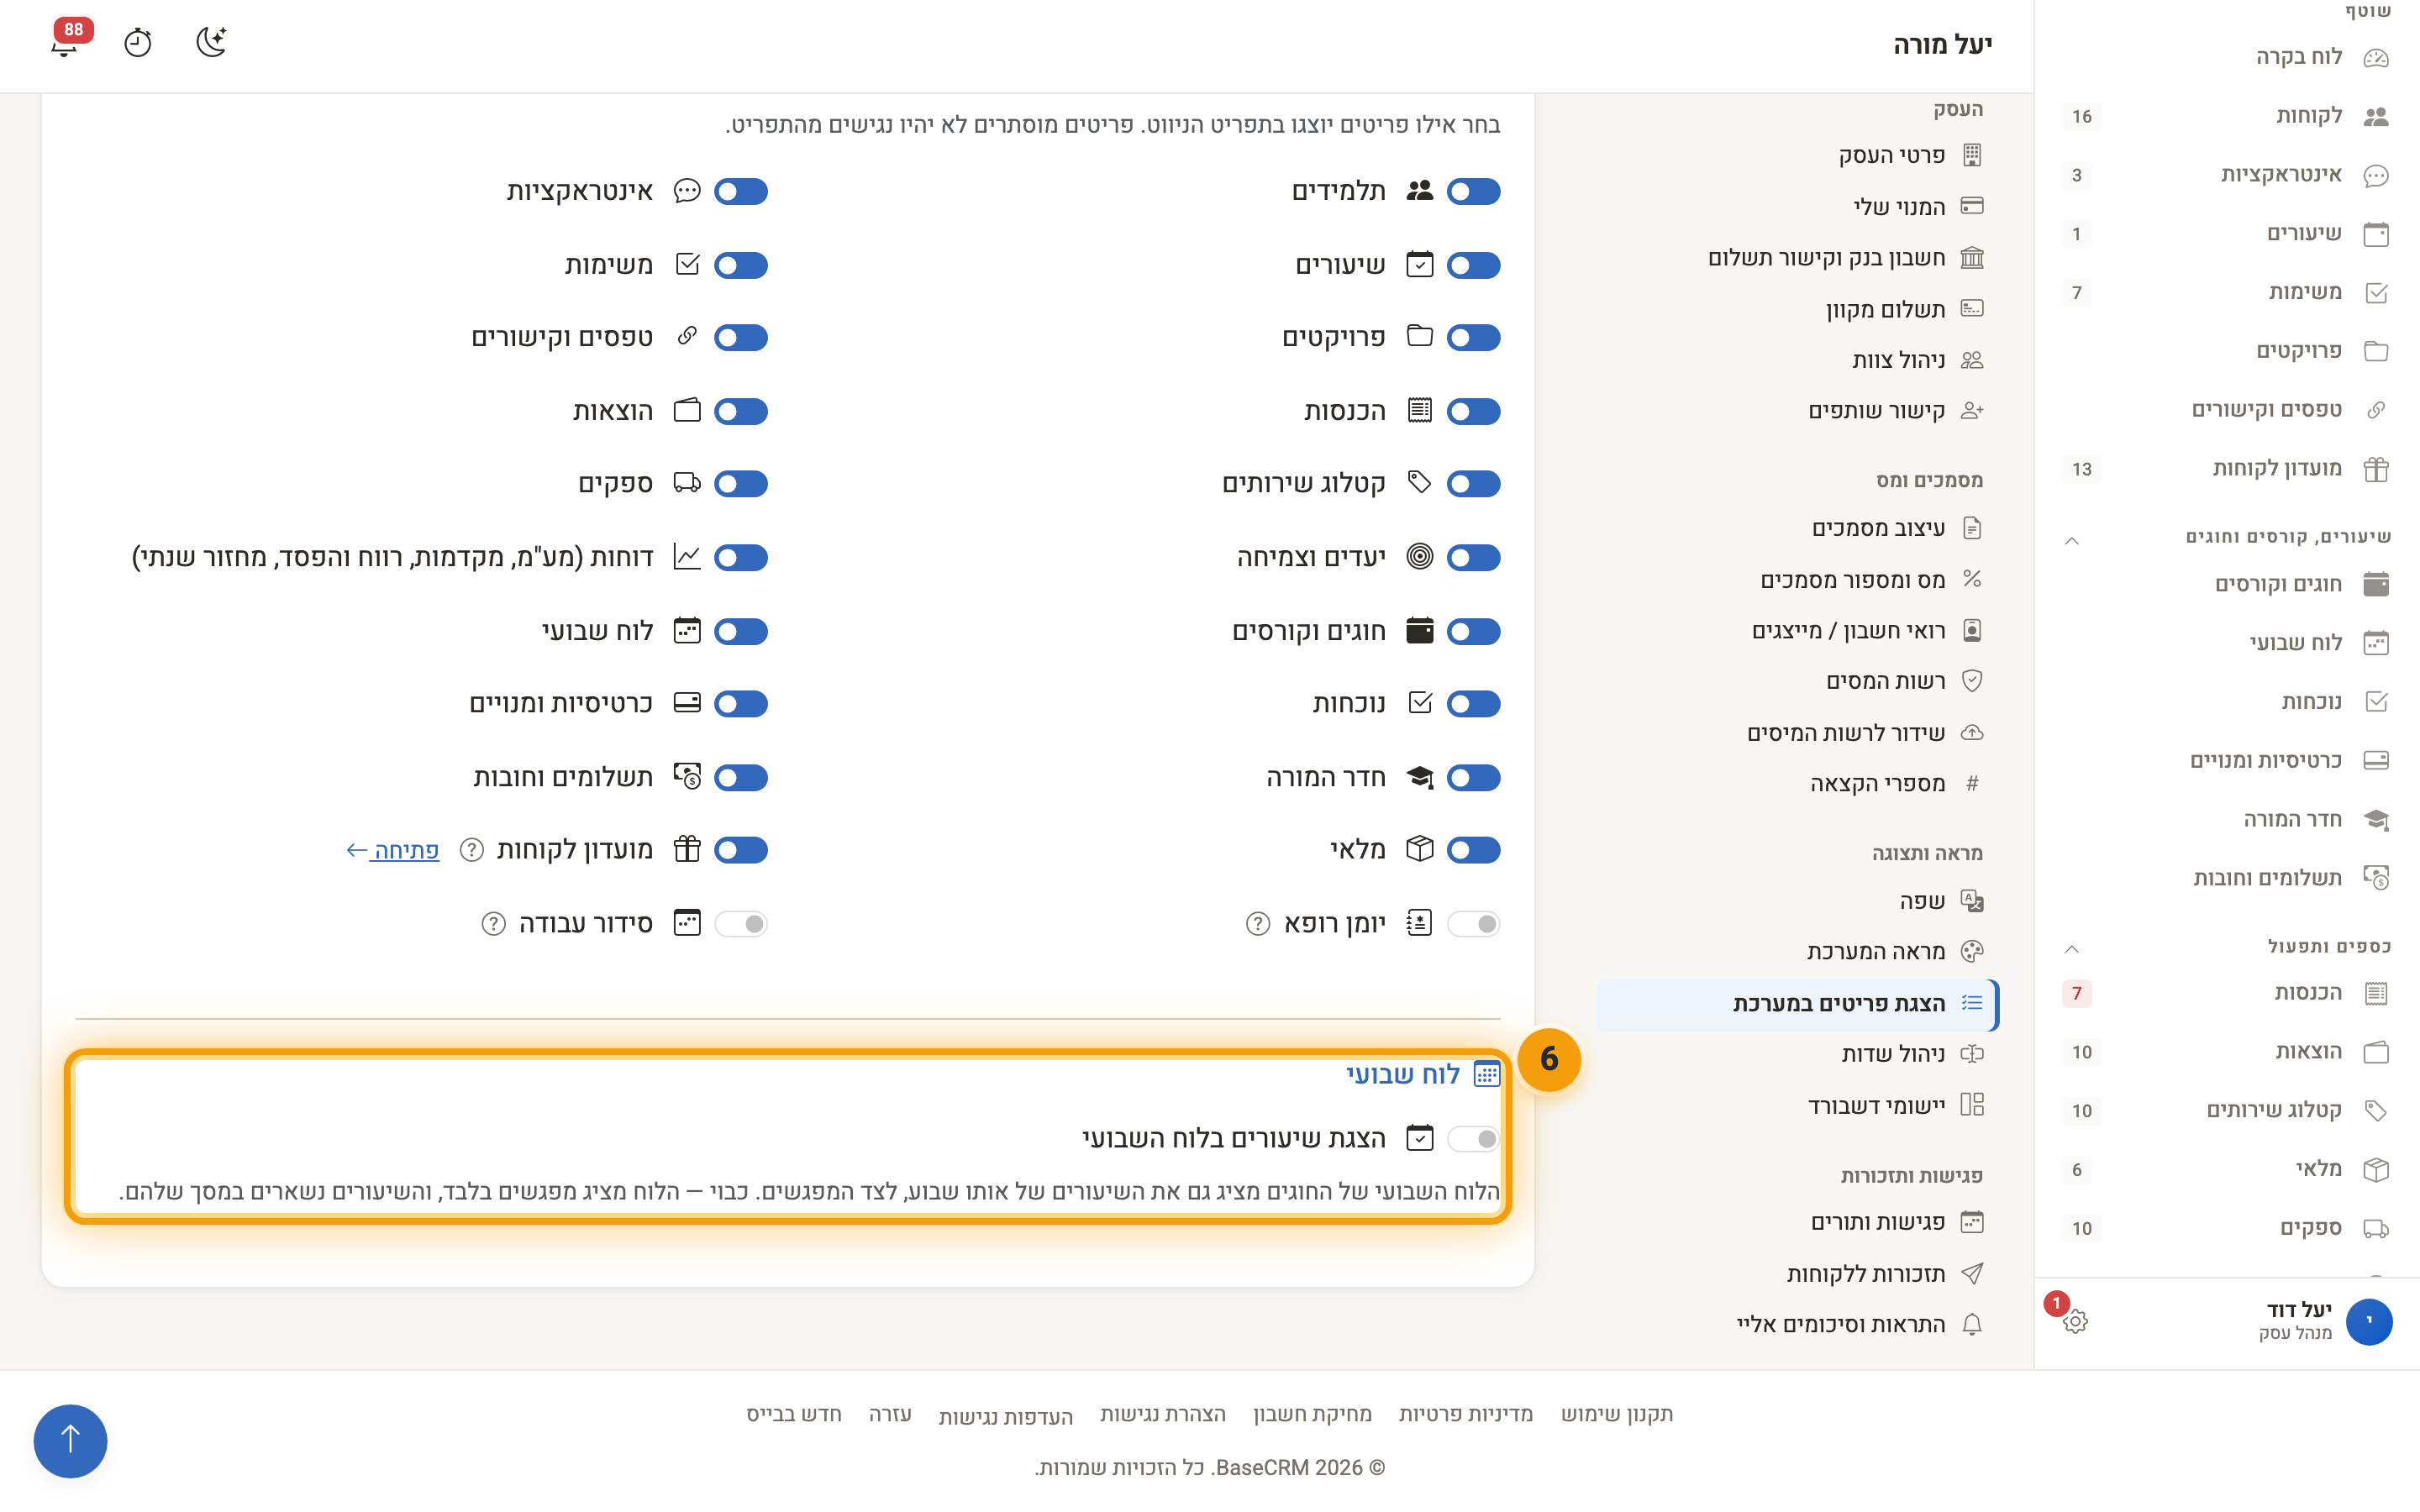Open the תקנון שימוש footer link
This screenshot has height=1512, width=2420.
[1617, 1414]
